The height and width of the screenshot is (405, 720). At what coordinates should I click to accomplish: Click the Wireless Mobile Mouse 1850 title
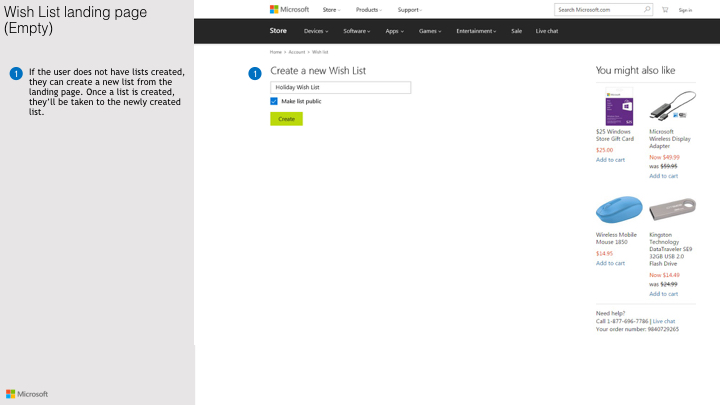click(616, 238)
